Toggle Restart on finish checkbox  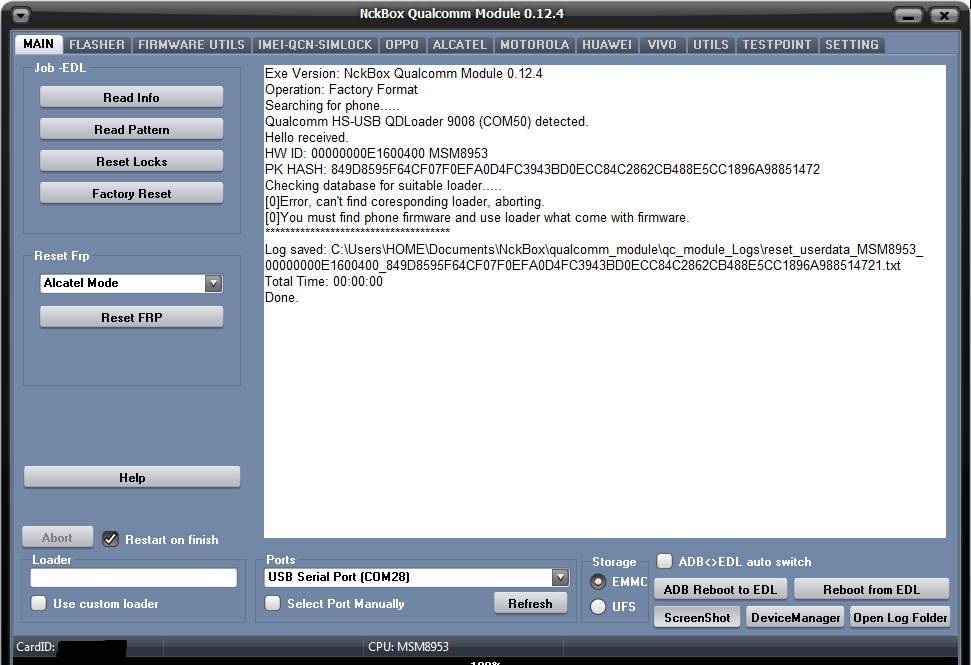tap(110, 539)
